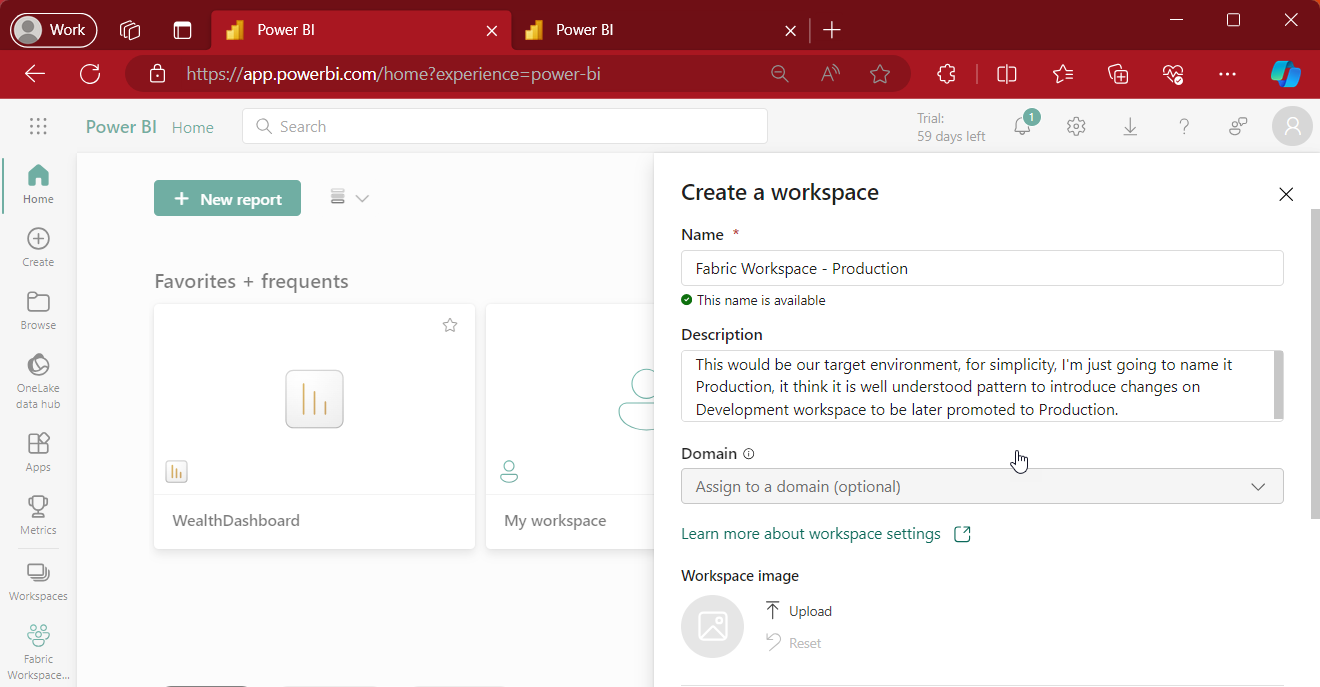Viewport: 1320px width, 687px height.
Task: Expand the view options chevron beside New report
Action: 362,198
